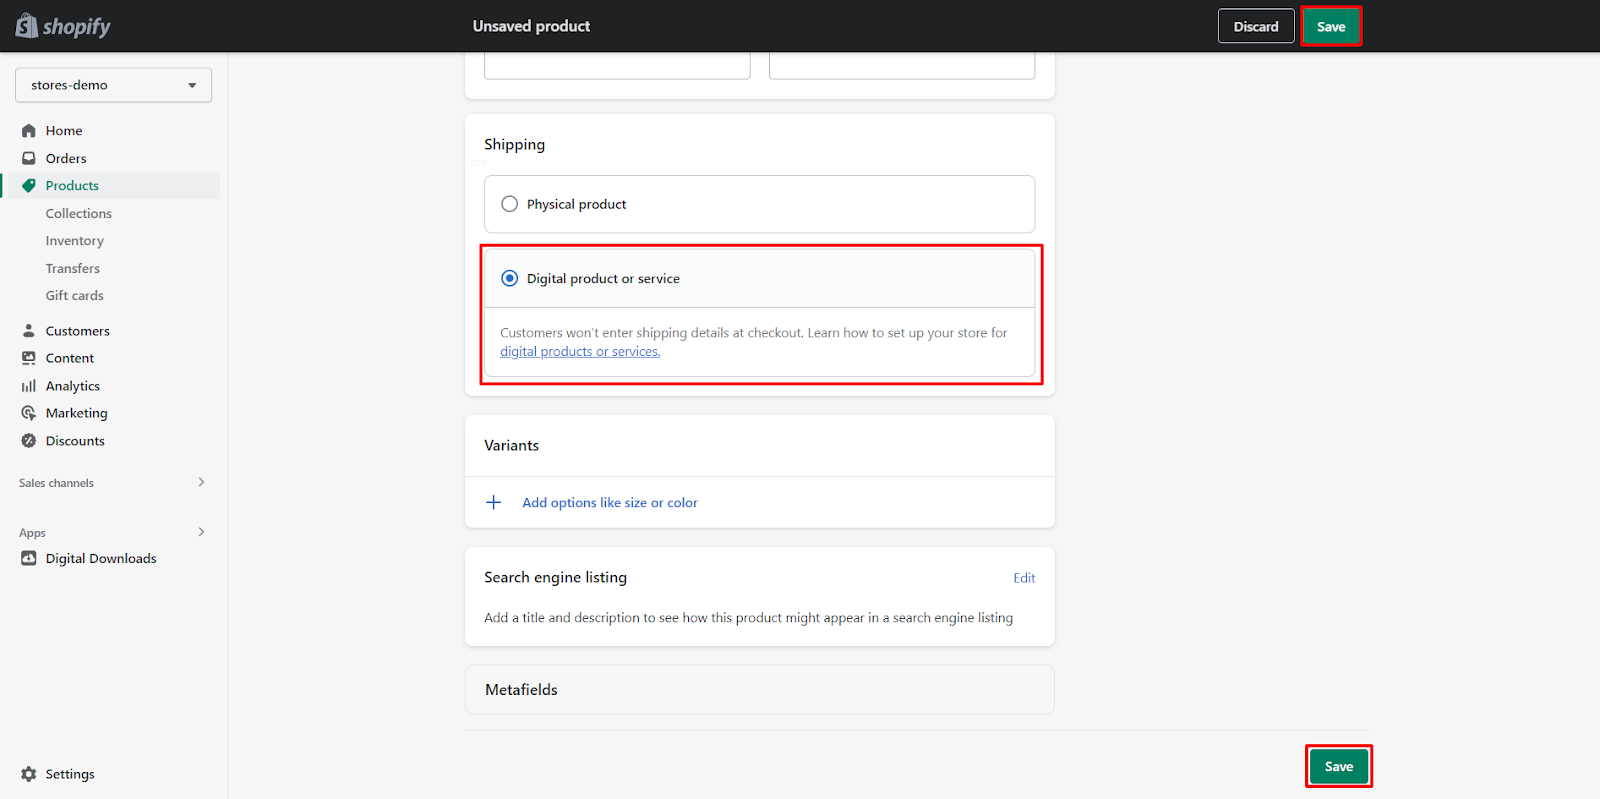Click the Save button in top bar

click(1330, 27)
